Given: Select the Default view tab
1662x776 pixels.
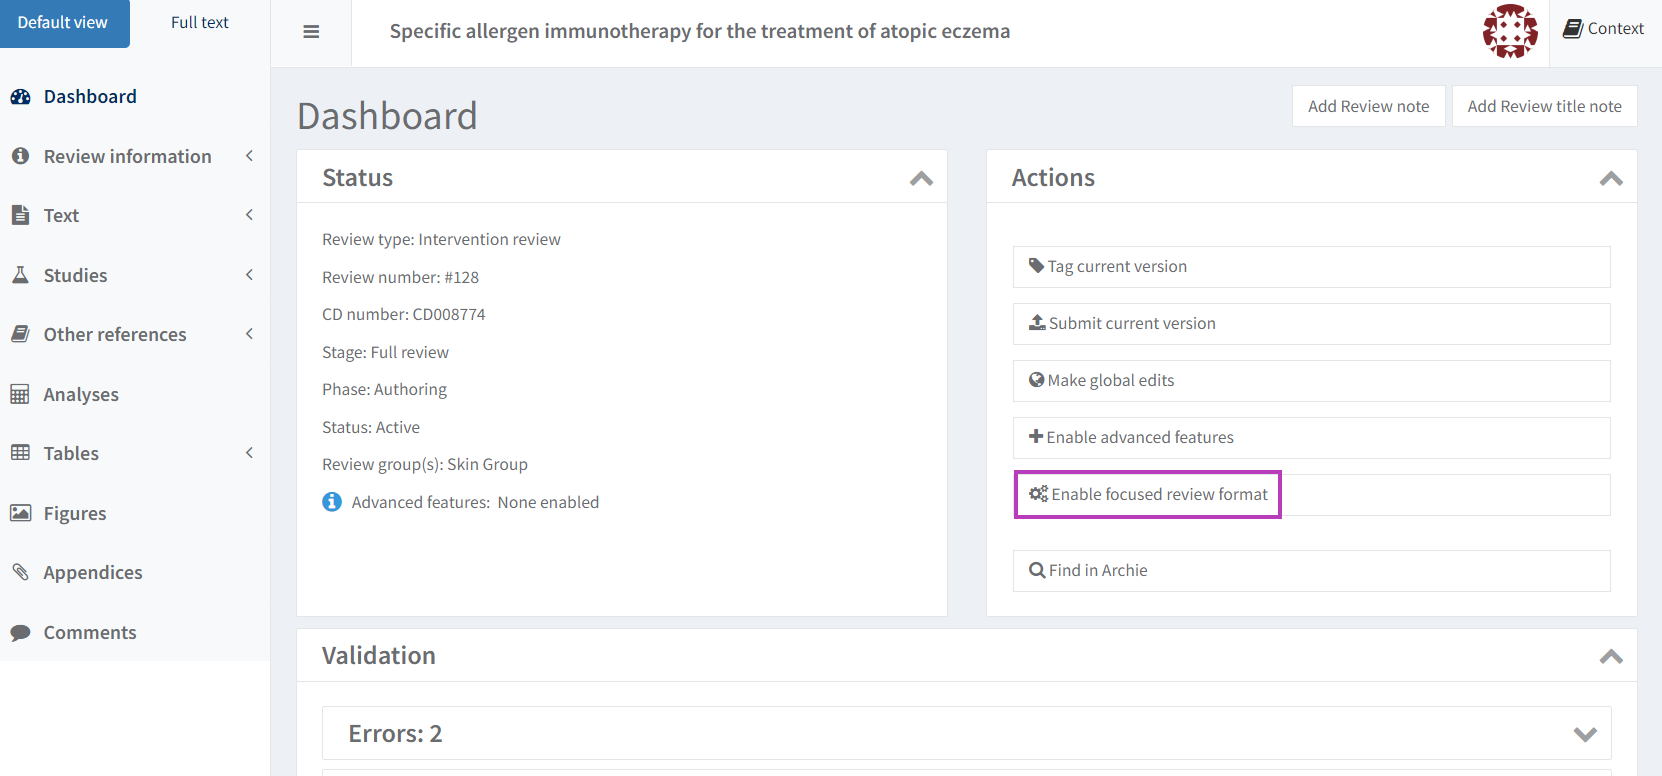Looking at the screenshot, I should 63,23.
